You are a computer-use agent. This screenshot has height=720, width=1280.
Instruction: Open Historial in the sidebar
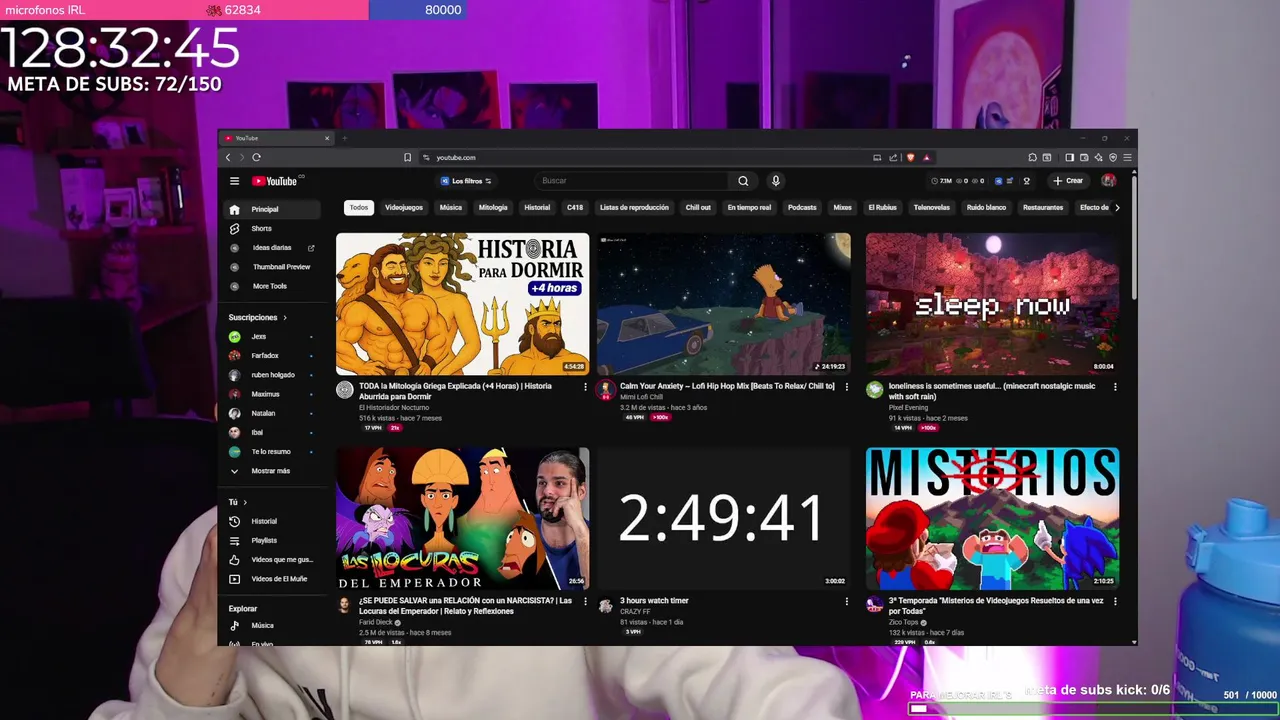click(273, 521)
